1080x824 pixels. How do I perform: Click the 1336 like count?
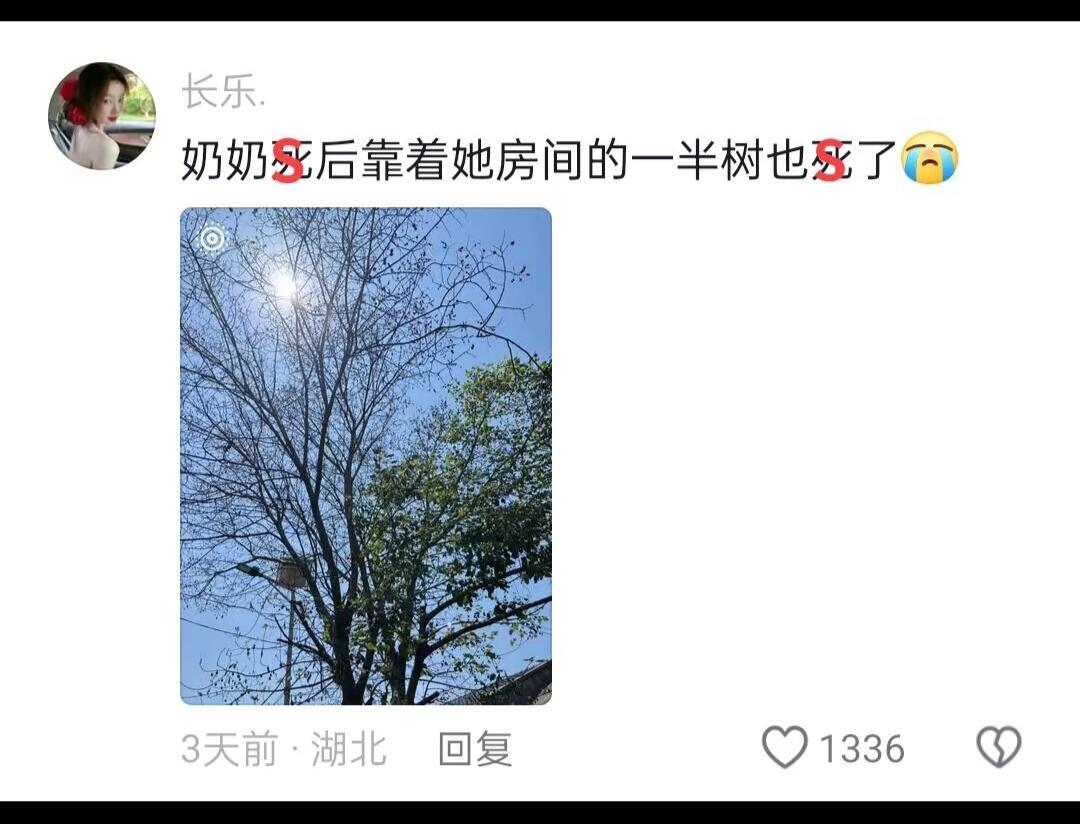tap(861, 749)
